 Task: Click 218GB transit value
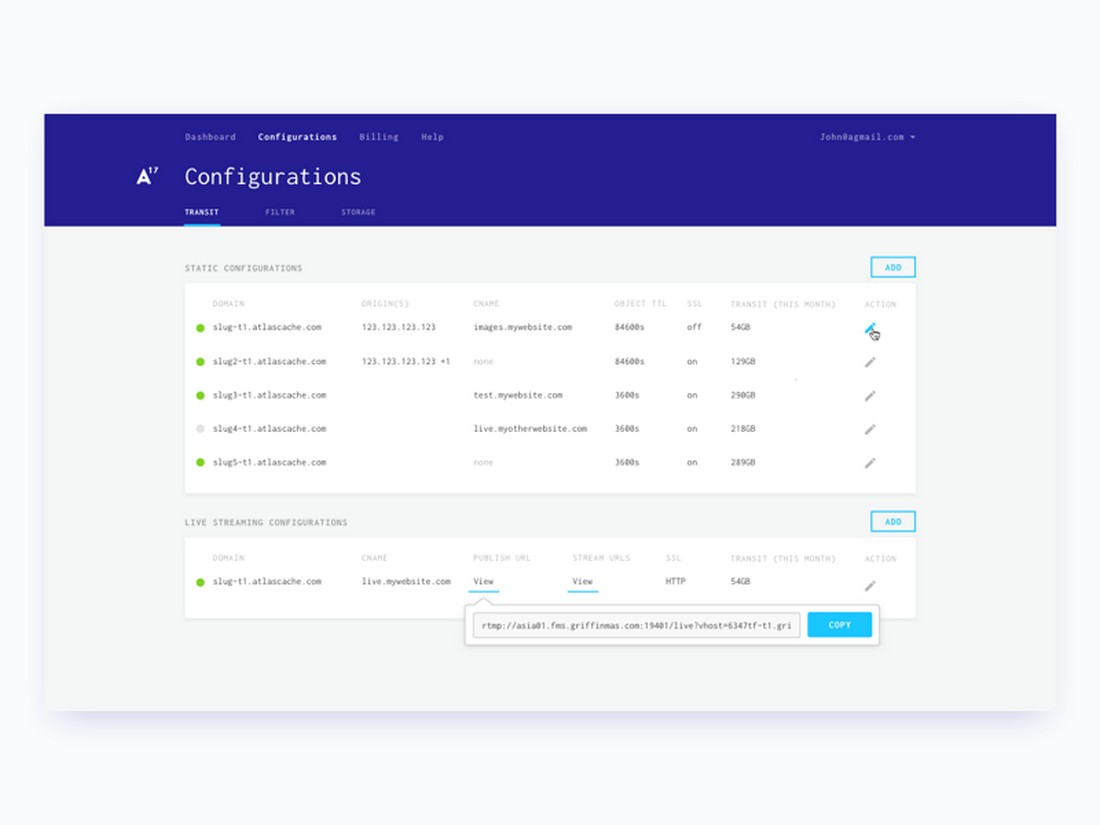pos(743,429)
